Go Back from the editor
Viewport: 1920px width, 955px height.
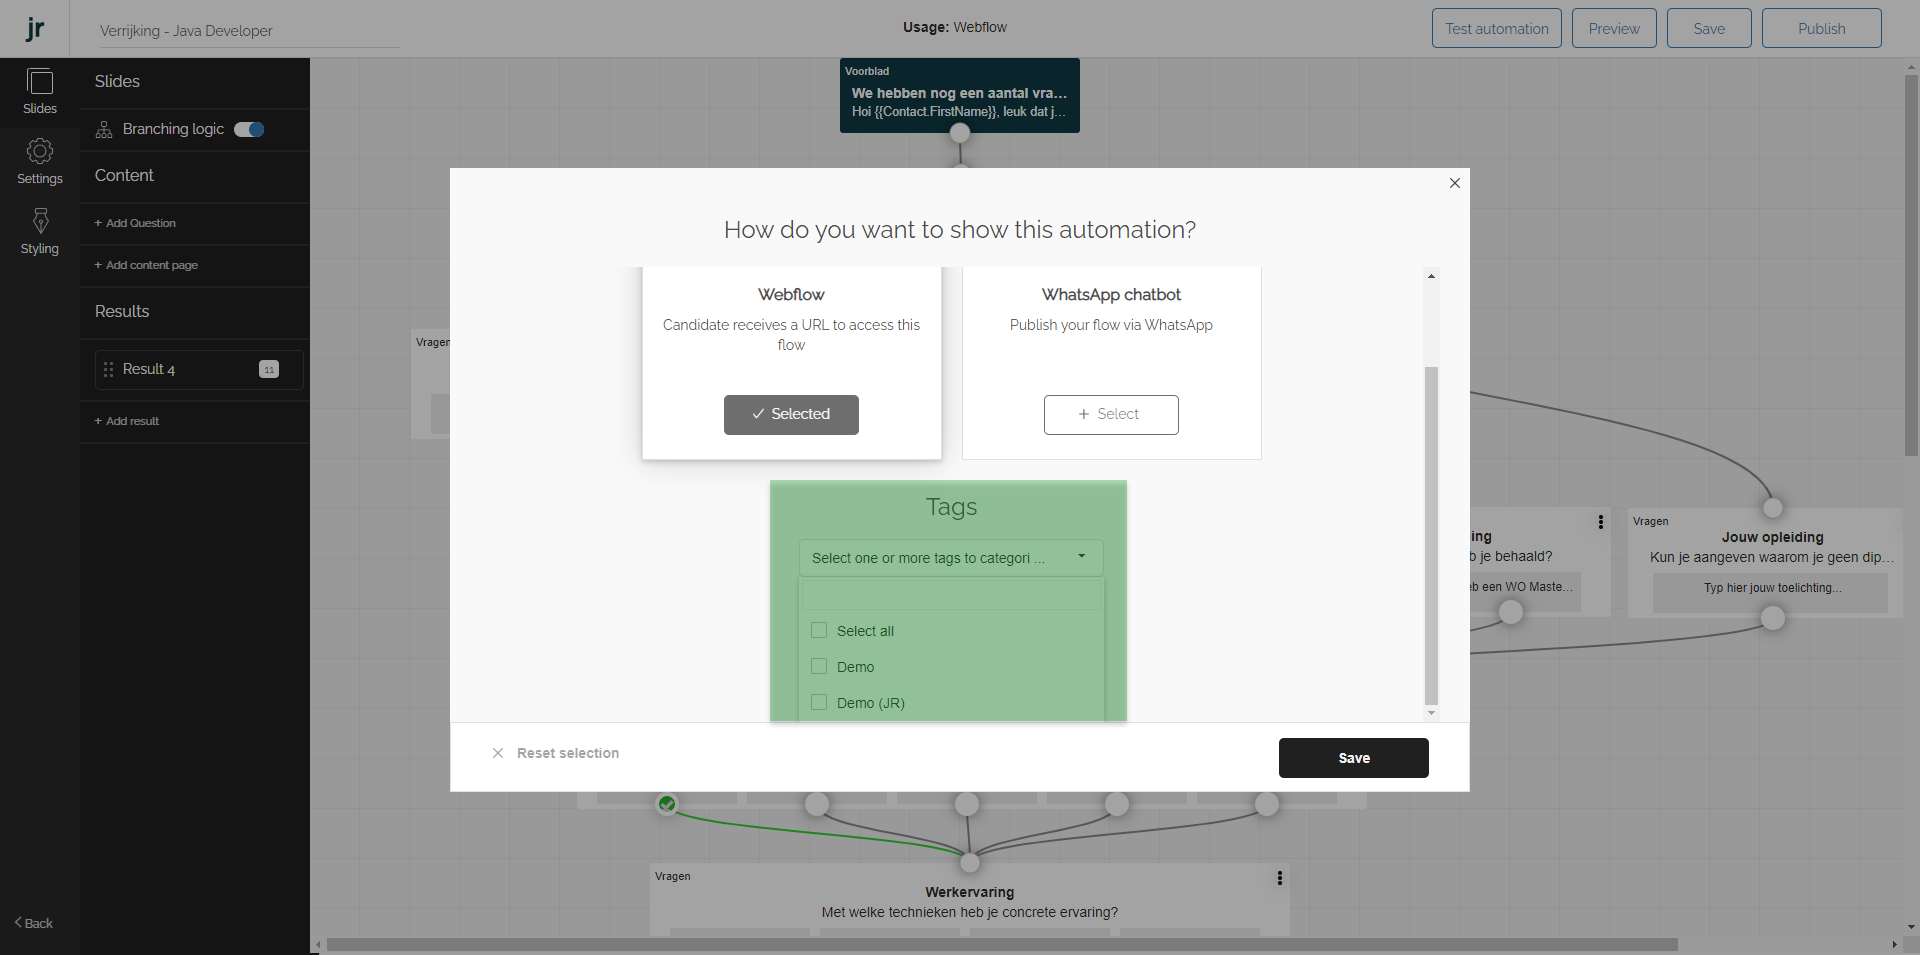pyautogui.click(x=34, y=923)
